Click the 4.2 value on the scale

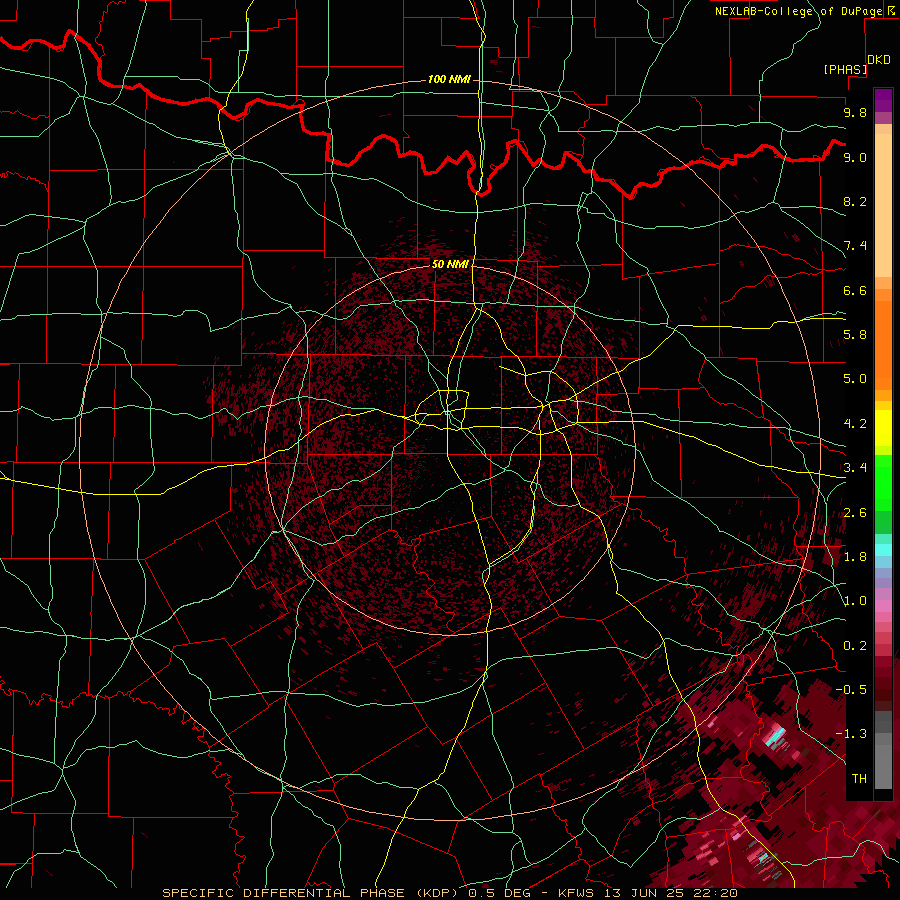[x=855, y=424]
